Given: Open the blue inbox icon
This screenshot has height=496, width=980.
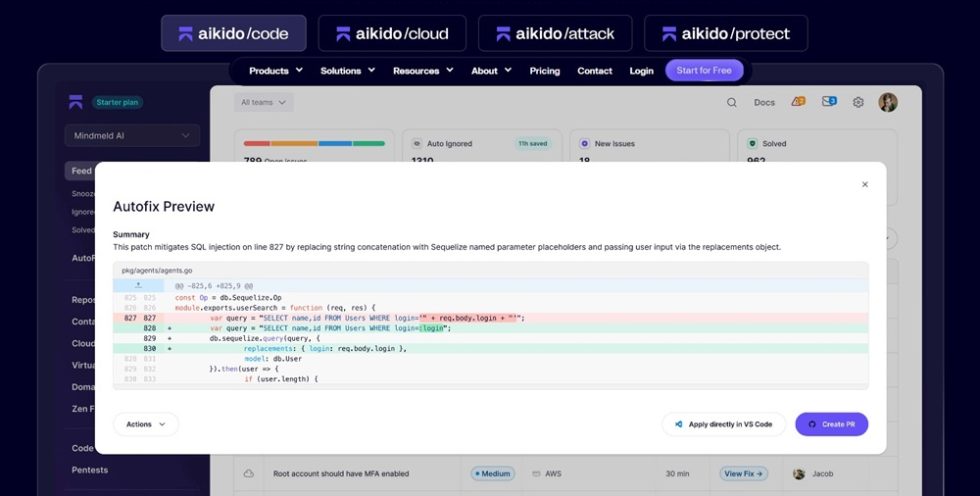Looking at the screenshot, I should point(829,101).
